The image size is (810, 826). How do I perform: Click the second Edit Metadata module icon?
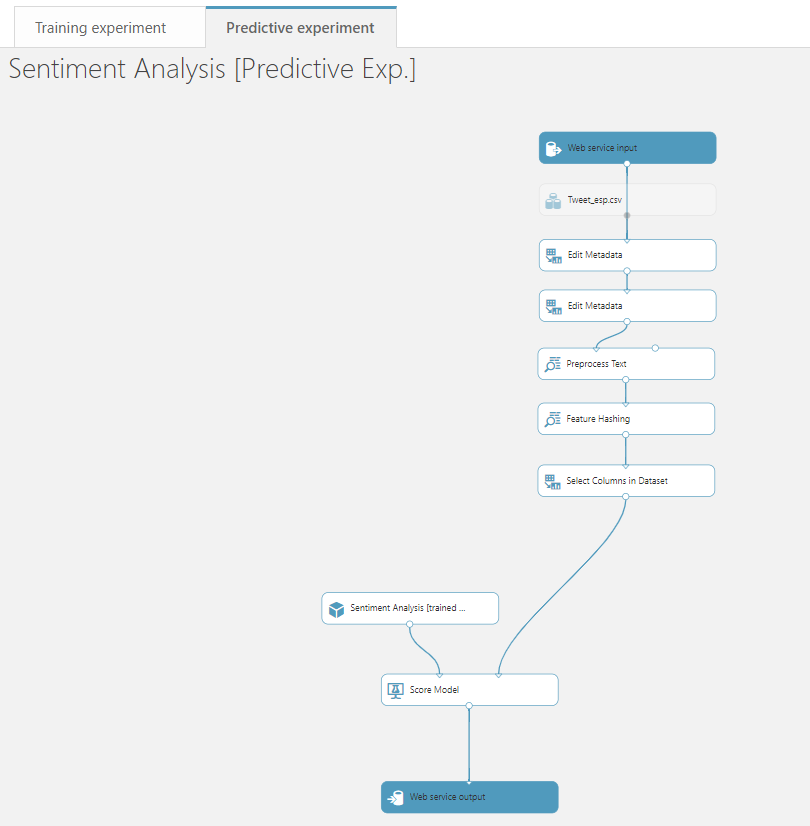[x=553, y=306]
